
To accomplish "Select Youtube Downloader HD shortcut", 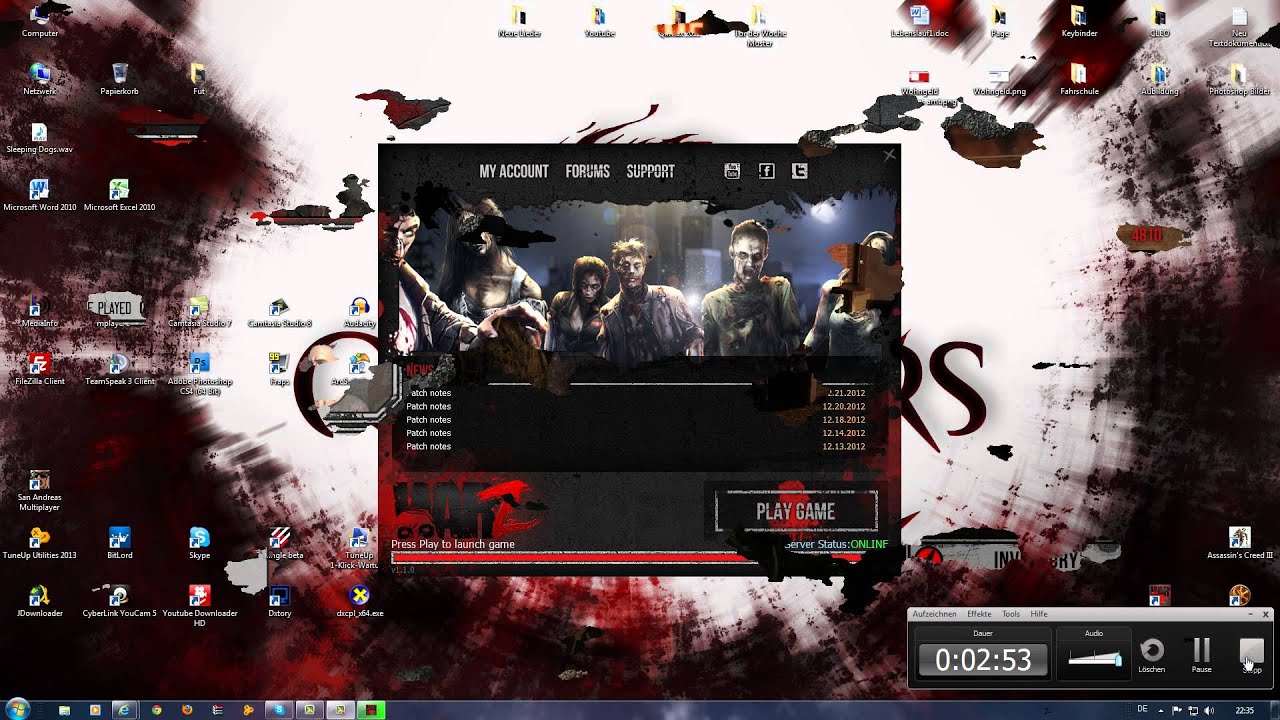I will [x=199, y=605].
